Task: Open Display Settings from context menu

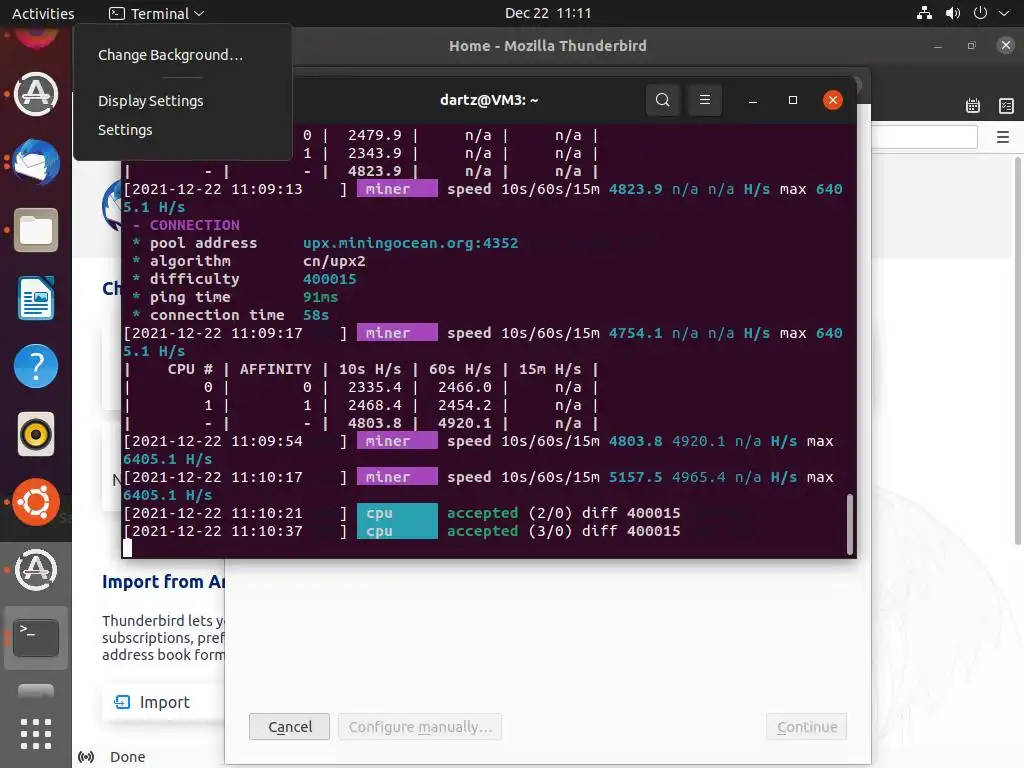Action: click(151, 101)
